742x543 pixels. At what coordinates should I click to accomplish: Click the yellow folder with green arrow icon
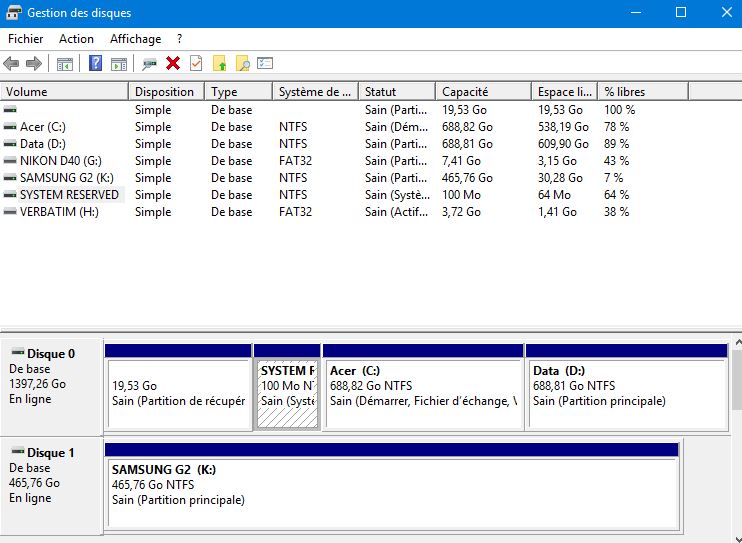(220, 64)
